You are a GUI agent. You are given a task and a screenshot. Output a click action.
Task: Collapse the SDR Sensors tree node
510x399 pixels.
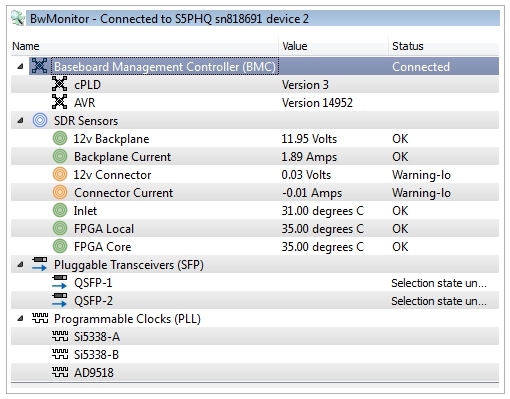20,120
